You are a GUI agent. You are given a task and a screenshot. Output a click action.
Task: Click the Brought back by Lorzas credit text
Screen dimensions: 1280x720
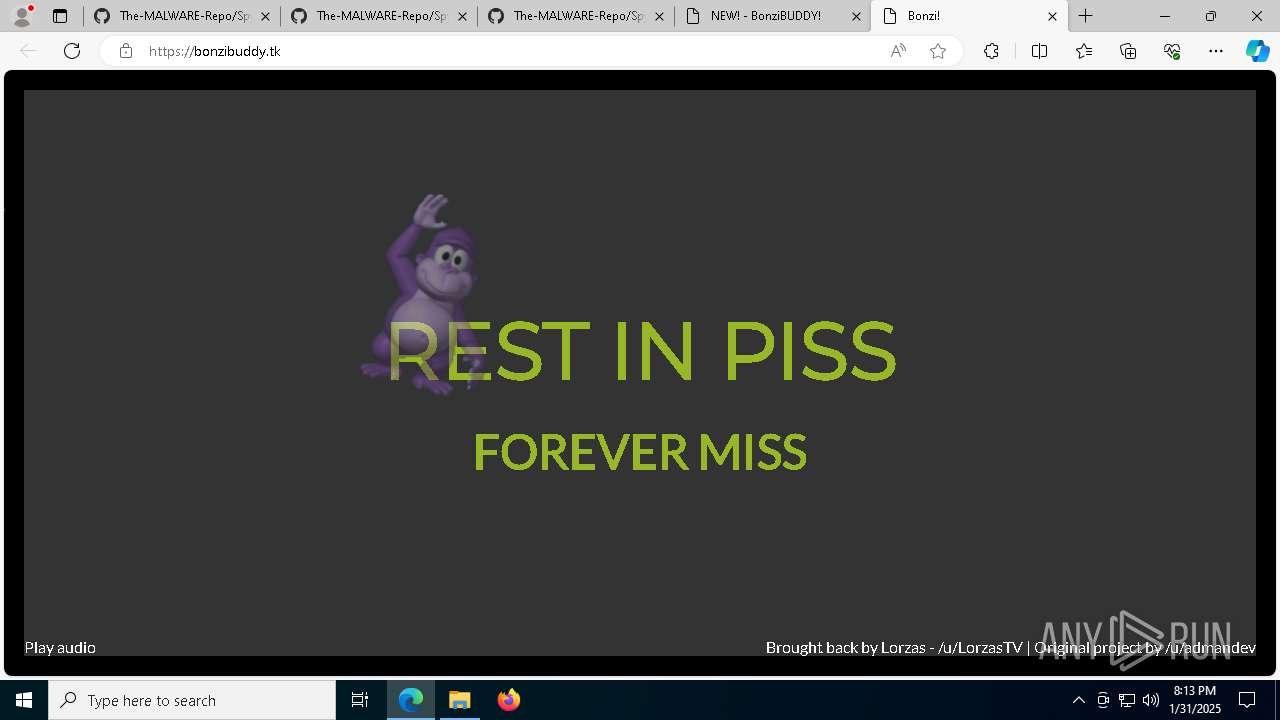click(x=894, y=647)
